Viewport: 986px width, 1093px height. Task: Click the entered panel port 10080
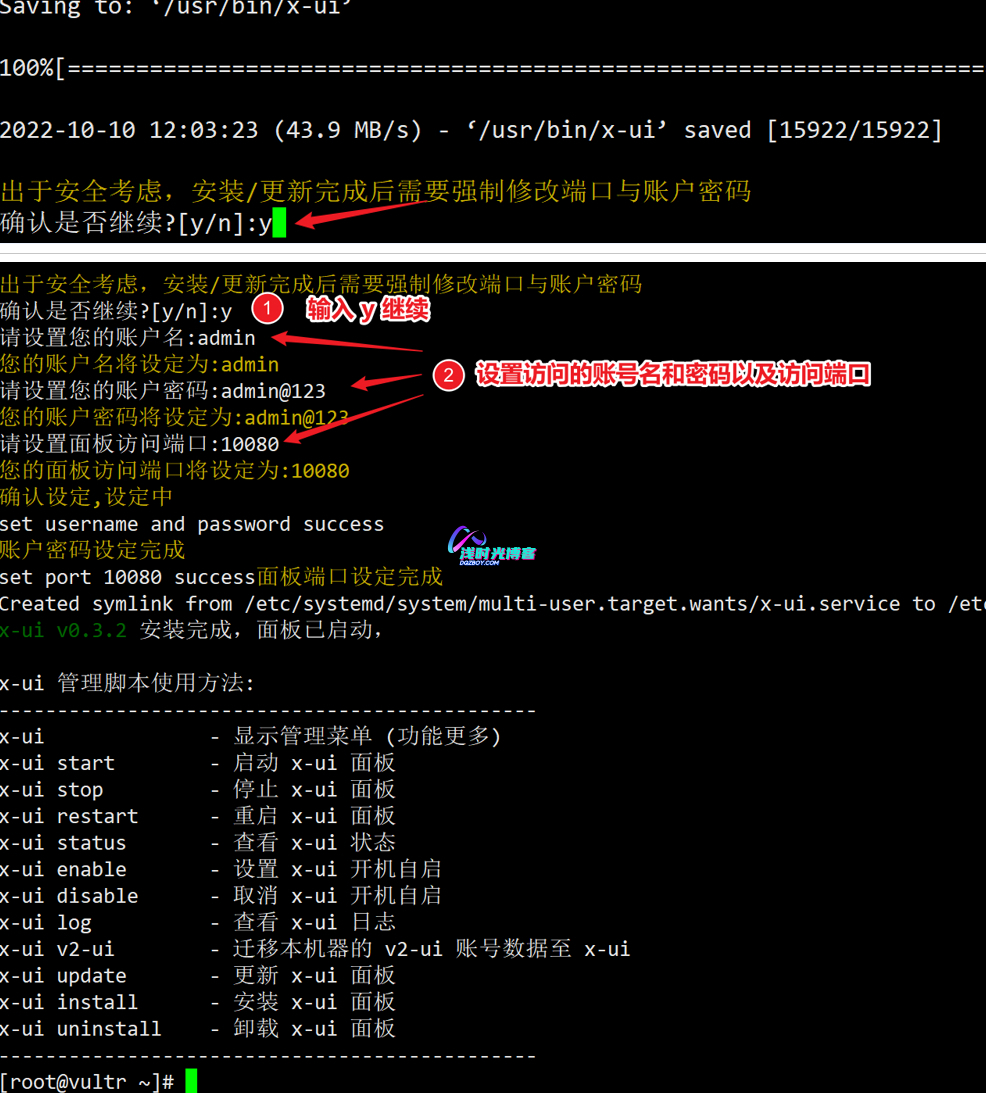[249, 444]
